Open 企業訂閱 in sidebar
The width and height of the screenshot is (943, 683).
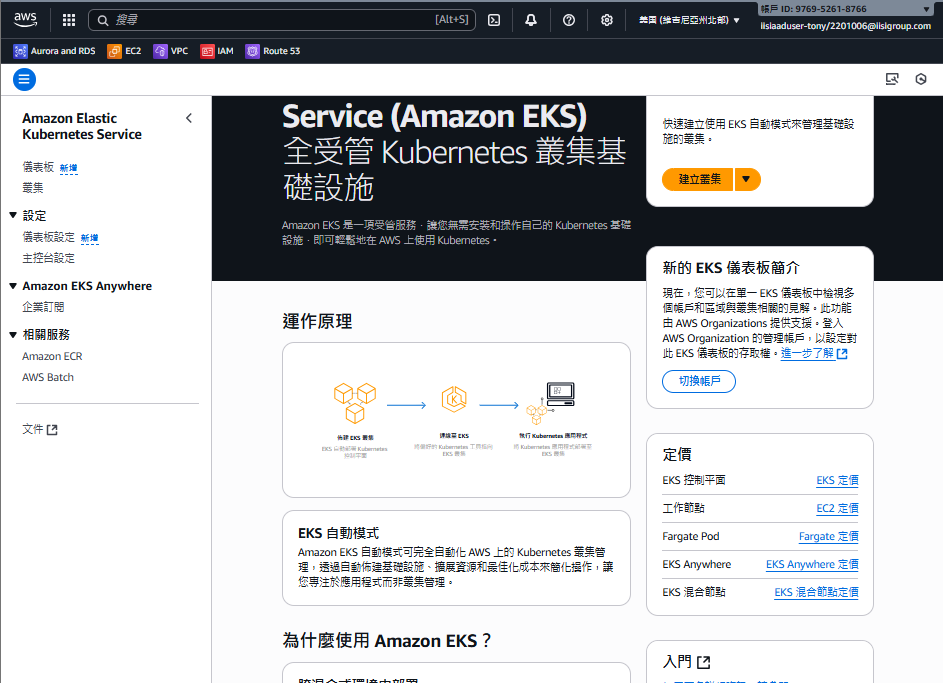(x=43, y=307)
